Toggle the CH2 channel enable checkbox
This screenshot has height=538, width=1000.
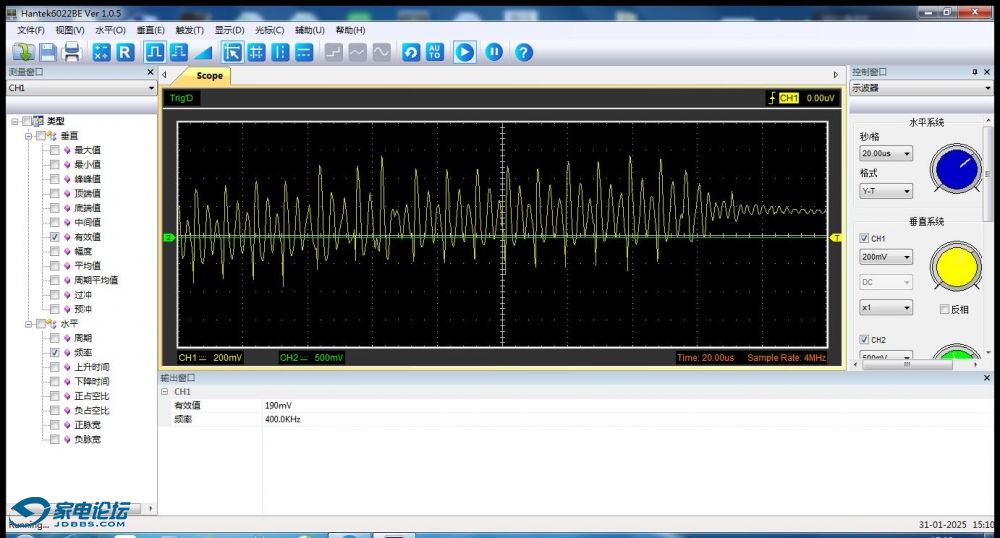pyautogui.click(x=864, y=340)
